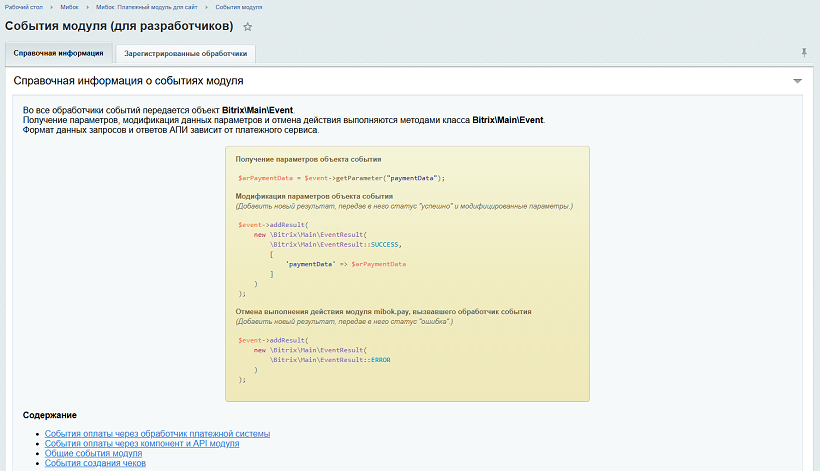Open the Зарегистрированные обработчики tab
The image size is (820, 471).
click(x=186, y=53)
